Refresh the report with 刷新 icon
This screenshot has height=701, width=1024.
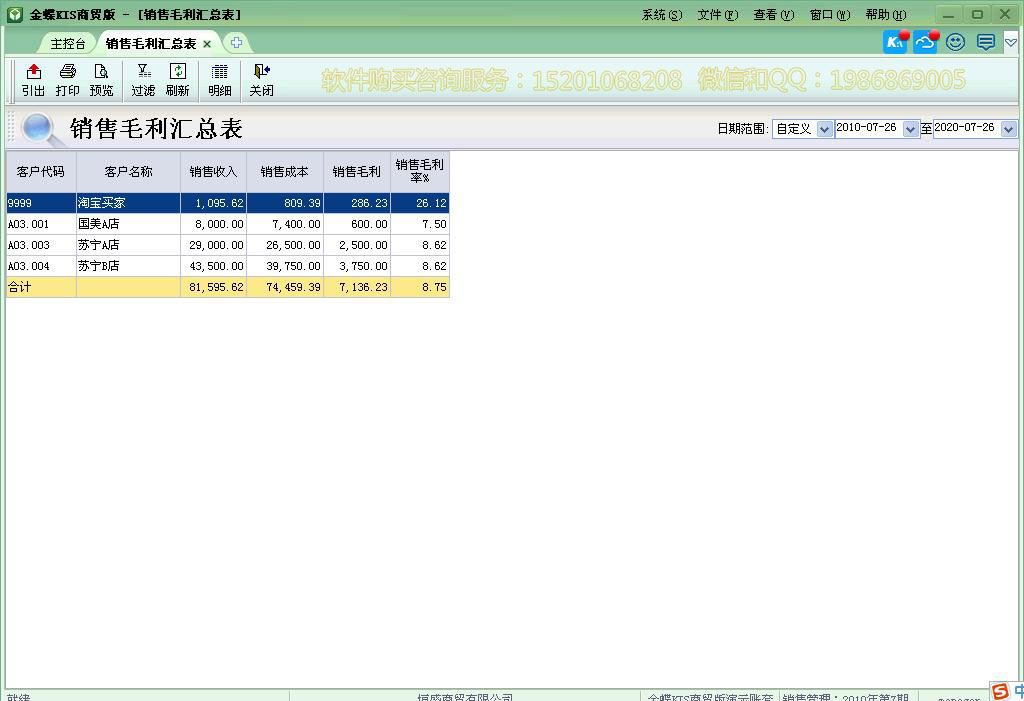pyautogui.click(x=178, y=80)
